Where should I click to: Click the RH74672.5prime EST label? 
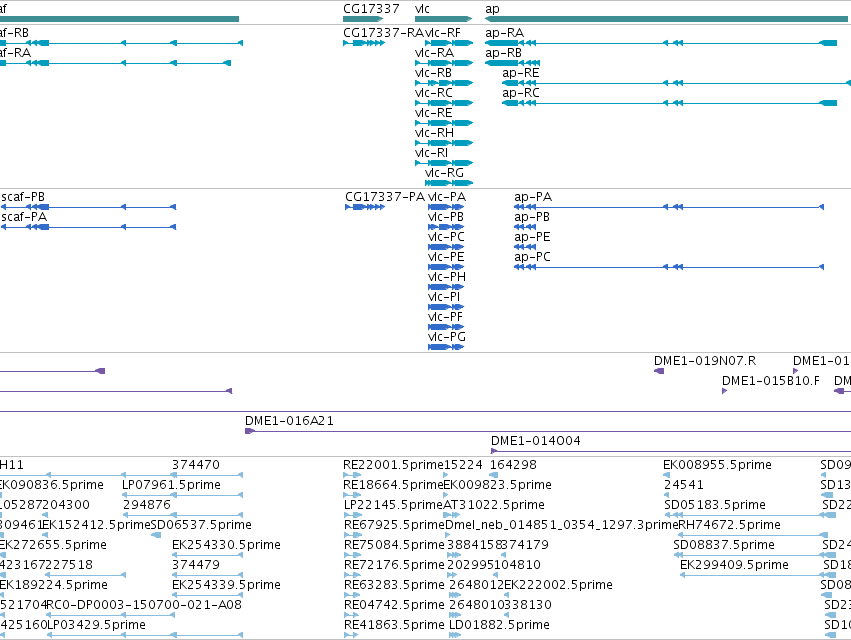[x=729, y=525]
